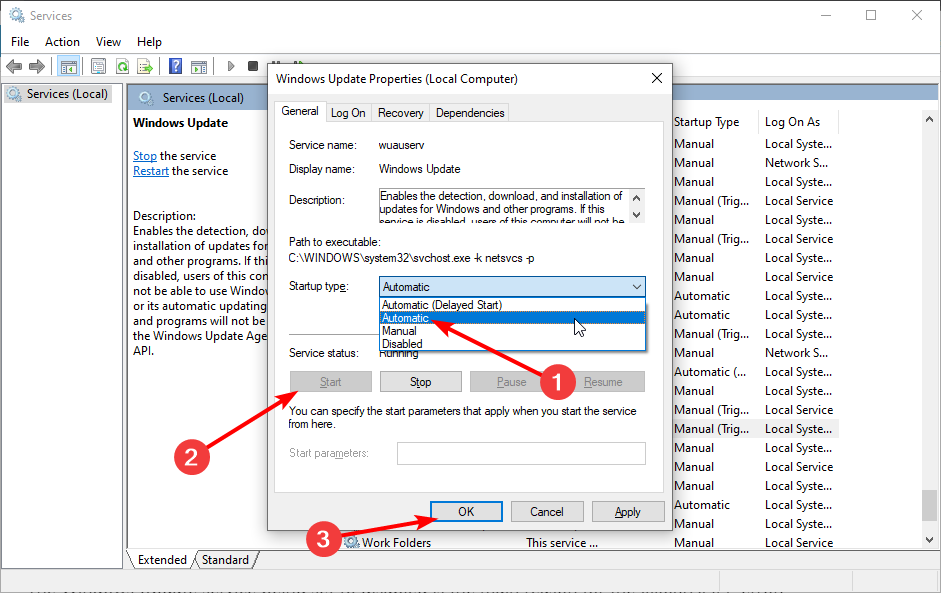The width and height of the screenshot is (941, 593).
Task: Click the services list scroll-down arrow
Action: pyautogui.click(x=929, y=540)
